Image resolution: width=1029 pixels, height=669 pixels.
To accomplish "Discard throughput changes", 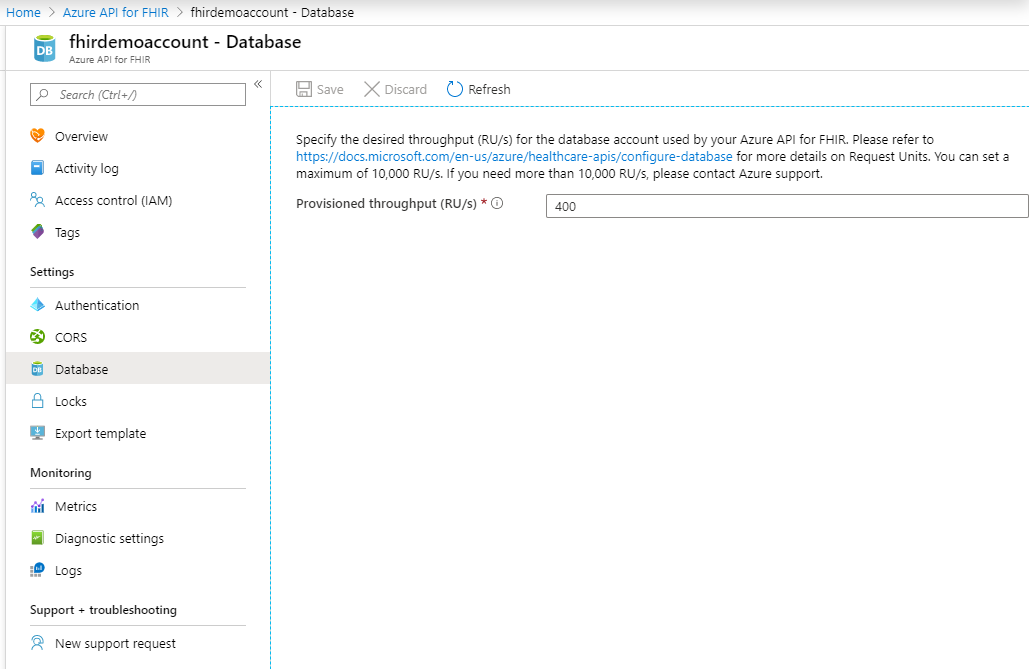I will pyautogui.click(x=395, y=89).
